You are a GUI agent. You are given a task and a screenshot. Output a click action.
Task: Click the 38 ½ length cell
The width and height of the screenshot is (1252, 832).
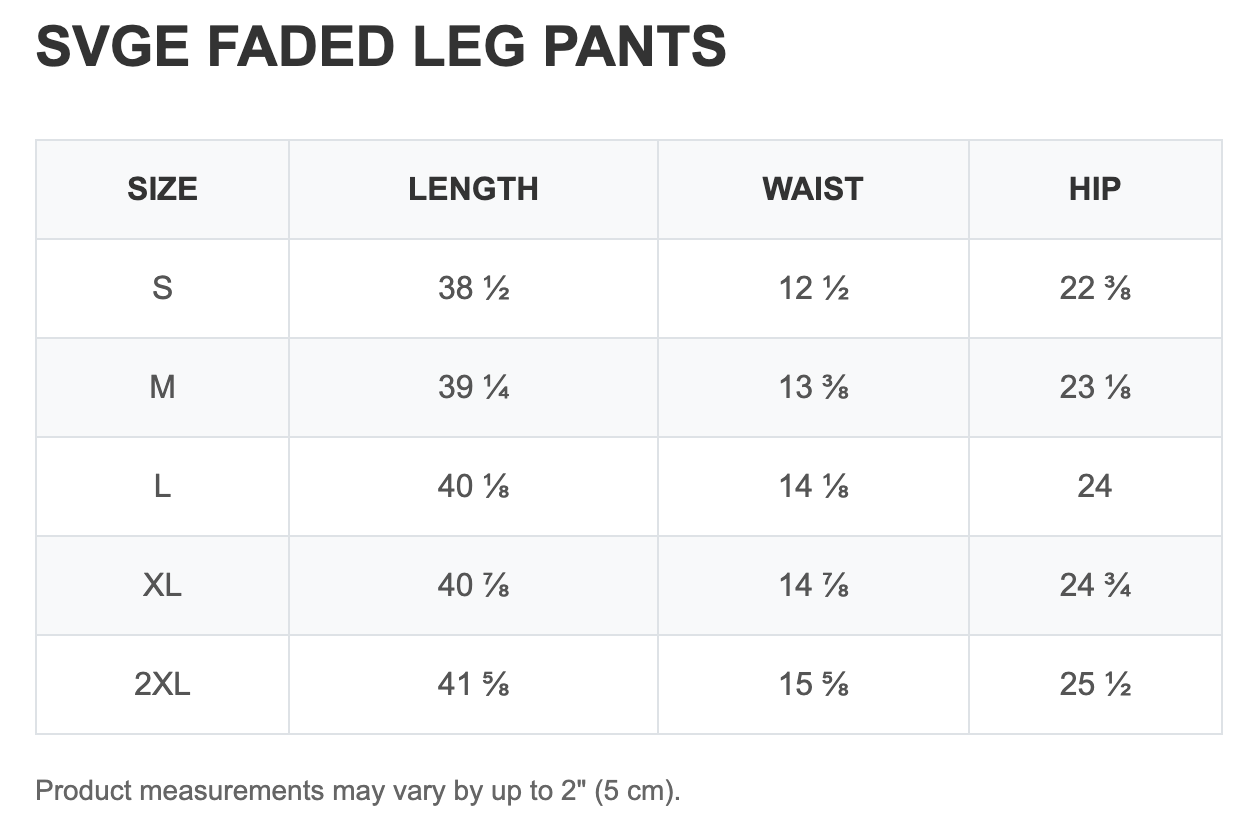point(473,288)
